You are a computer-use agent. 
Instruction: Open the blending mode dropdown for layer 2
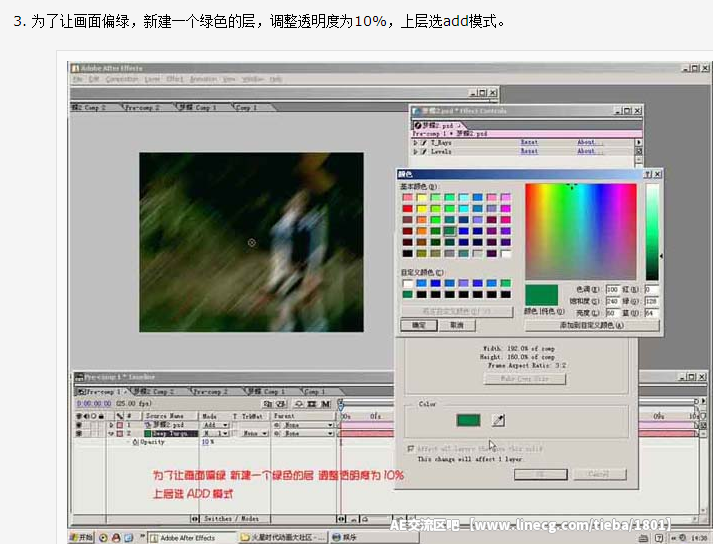[215, 434]
